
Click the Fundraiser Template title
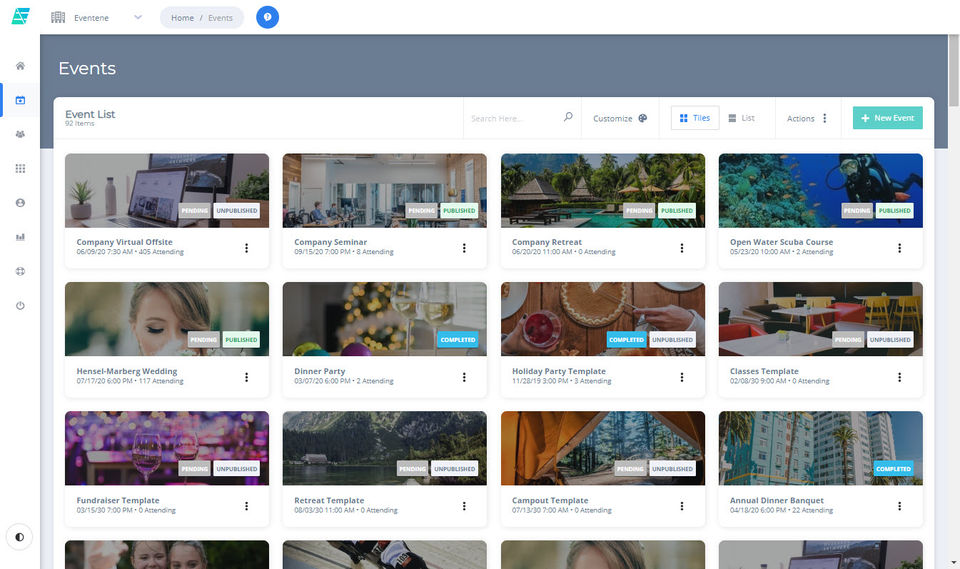pyautogui.click(x=118, y=500)
